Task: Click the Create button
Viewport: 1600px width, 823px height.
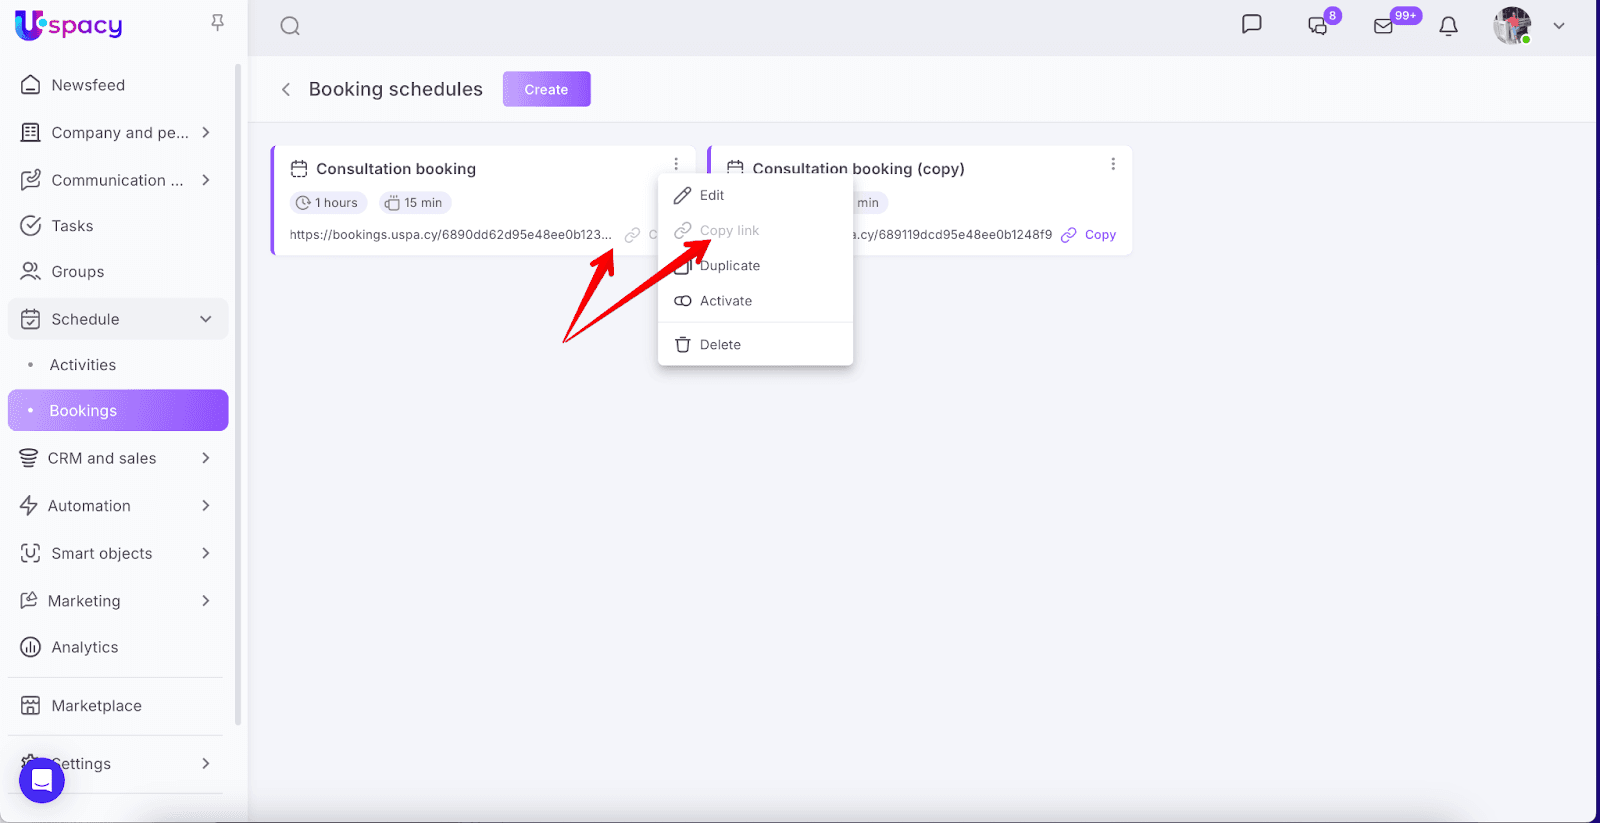Action: (546, 89)
